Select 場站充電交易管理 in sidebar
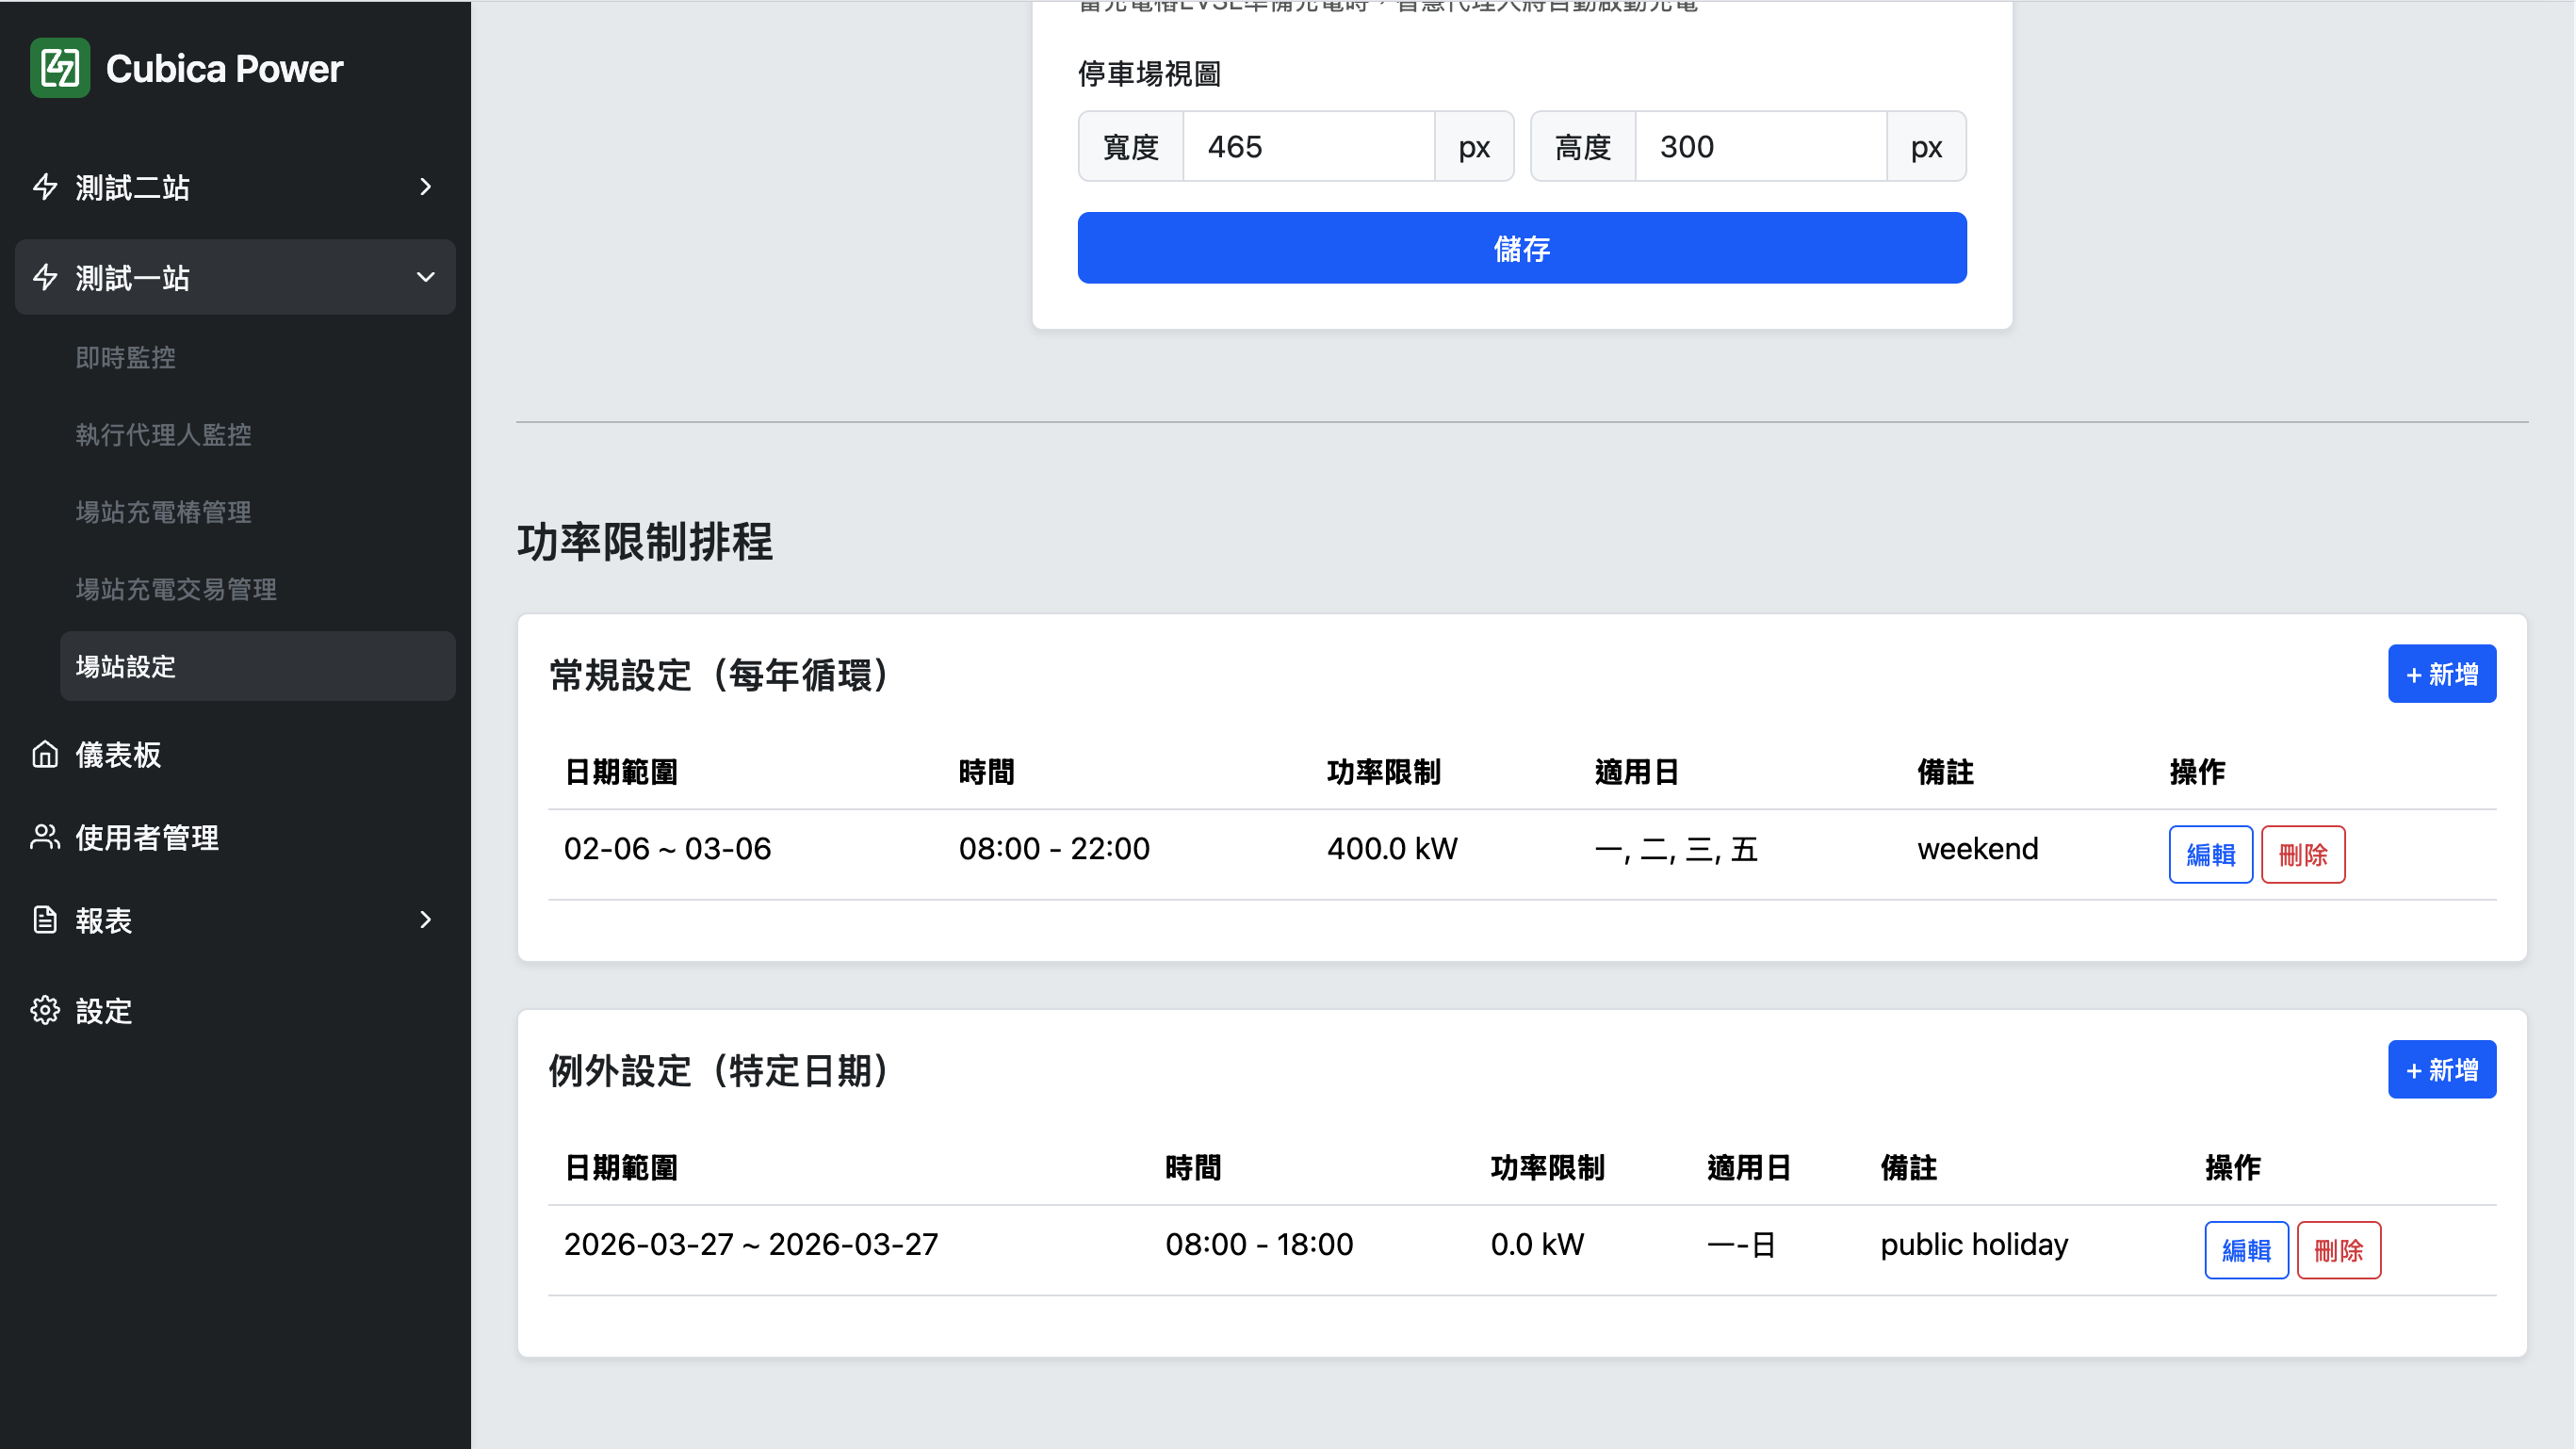The width and height of the screenshot is (2576, 1449). [176, 590]
